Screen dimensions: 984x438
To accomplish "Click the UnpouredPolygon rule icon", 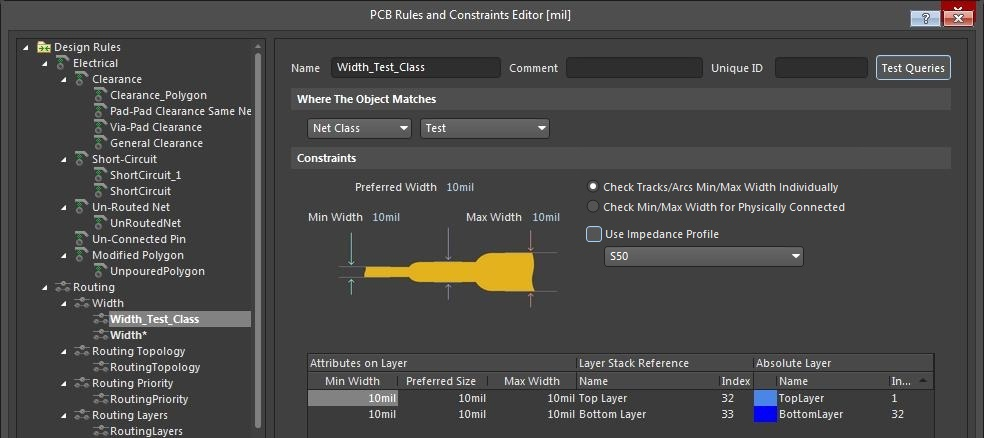I will pyautogui.click(x=100, y=271).
